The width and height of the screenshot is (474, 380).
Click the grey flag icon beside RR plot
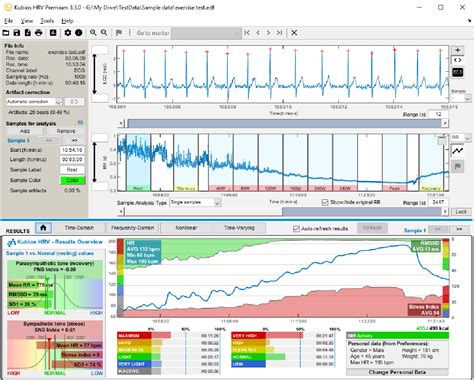(x=458, y=166)
